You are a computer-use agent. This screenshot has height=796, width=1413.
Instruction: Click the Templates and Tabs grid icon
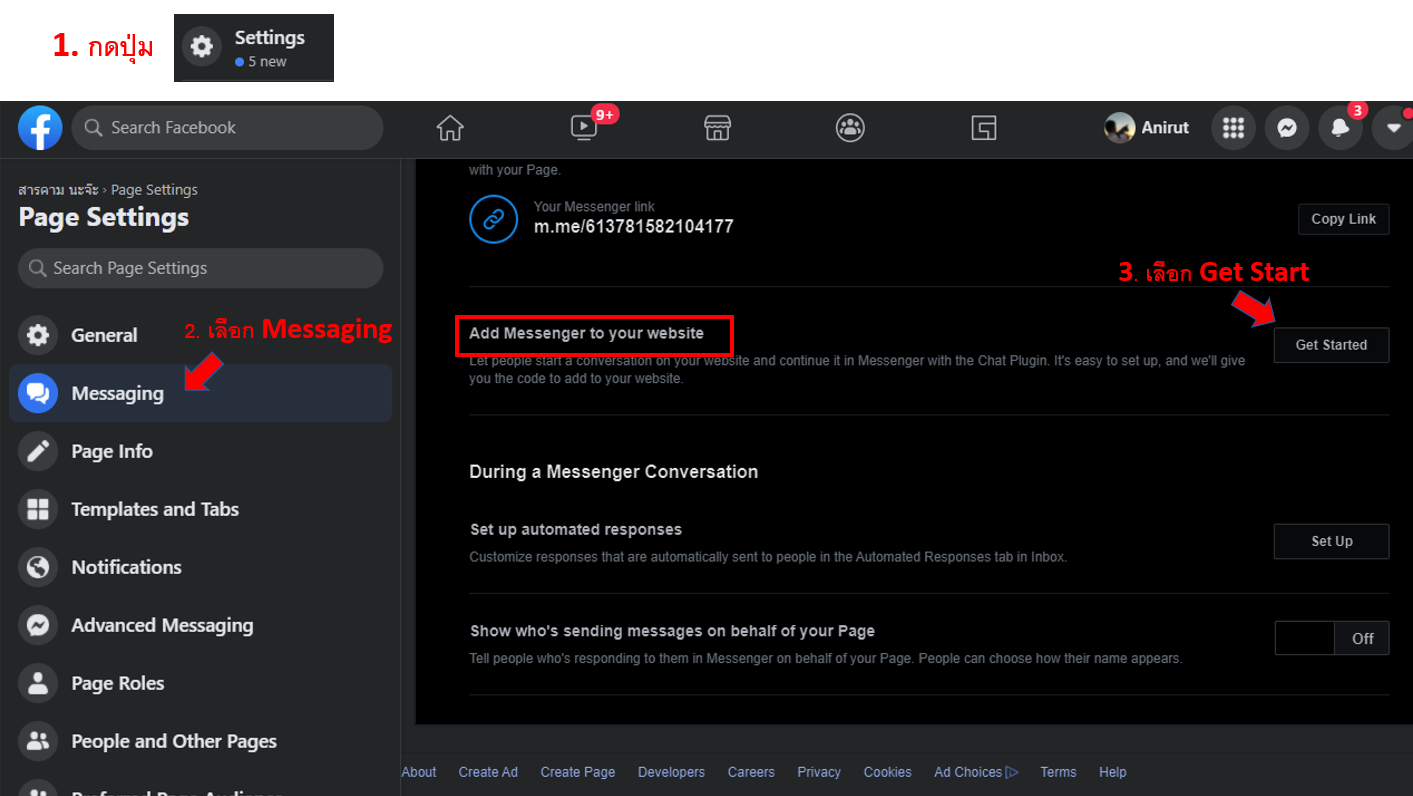coord(38,509)
